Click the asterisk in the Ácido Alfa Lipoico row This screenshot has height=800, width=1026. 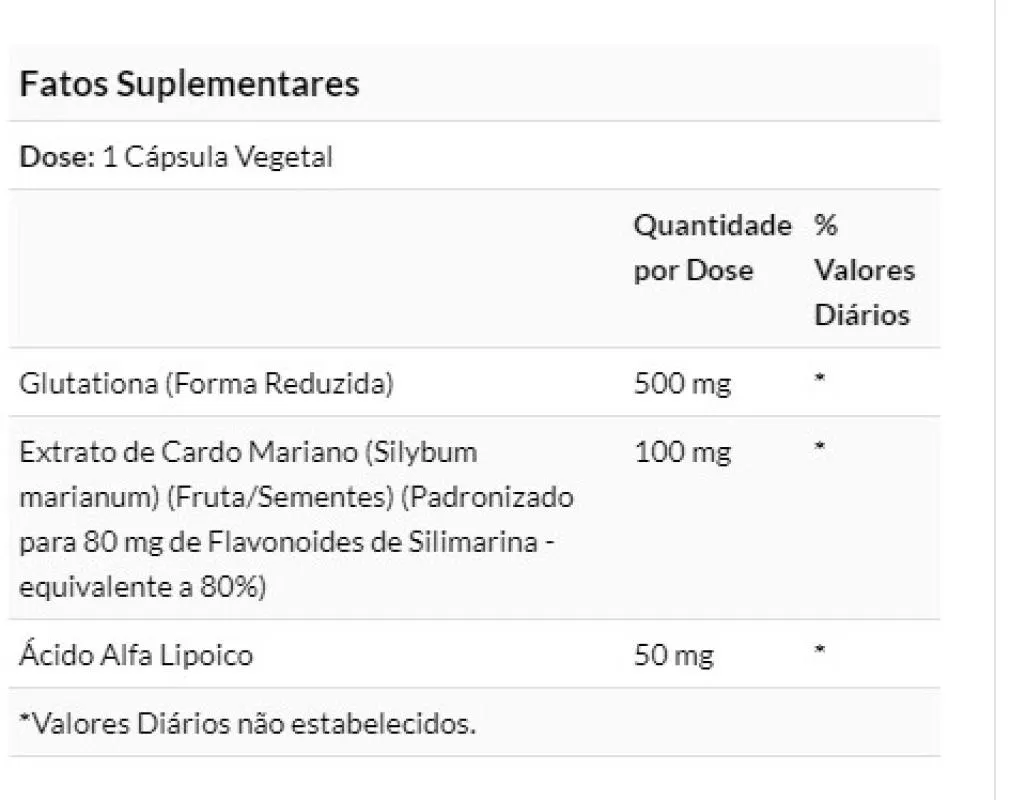coord(819,650)
